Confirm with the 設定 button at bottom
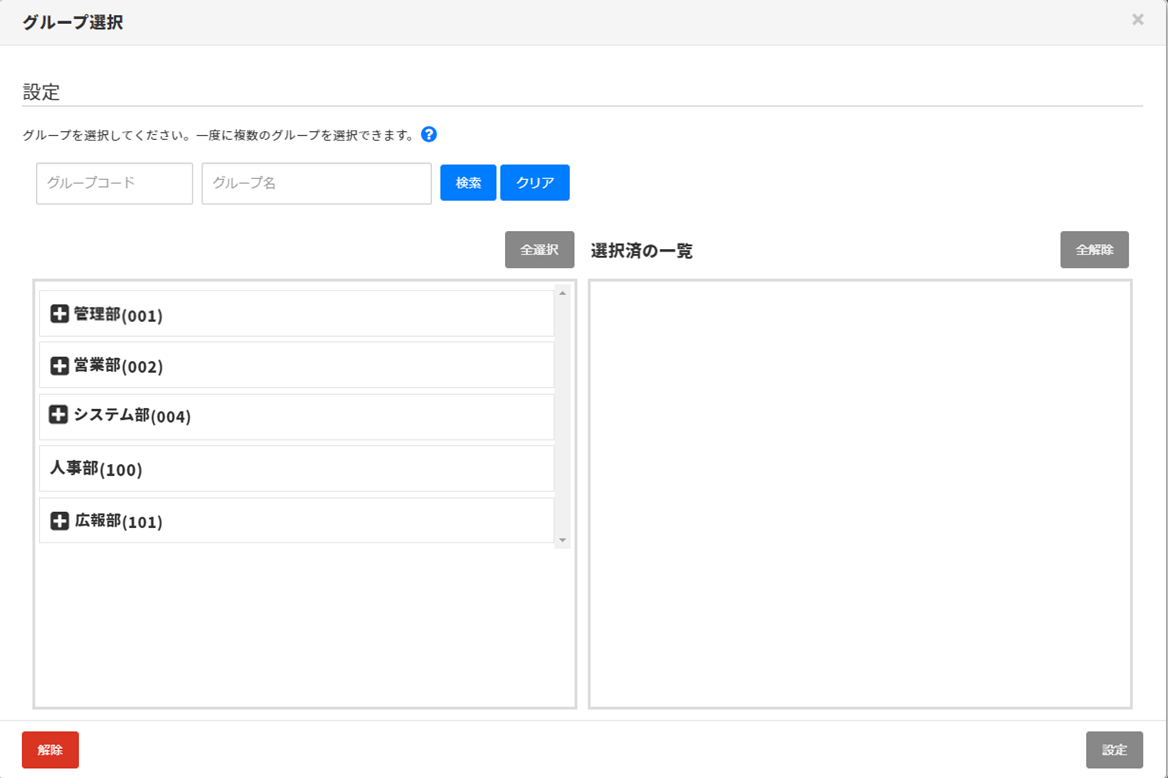This screenshot has width=1168, height=778. tap(1114, 750)
